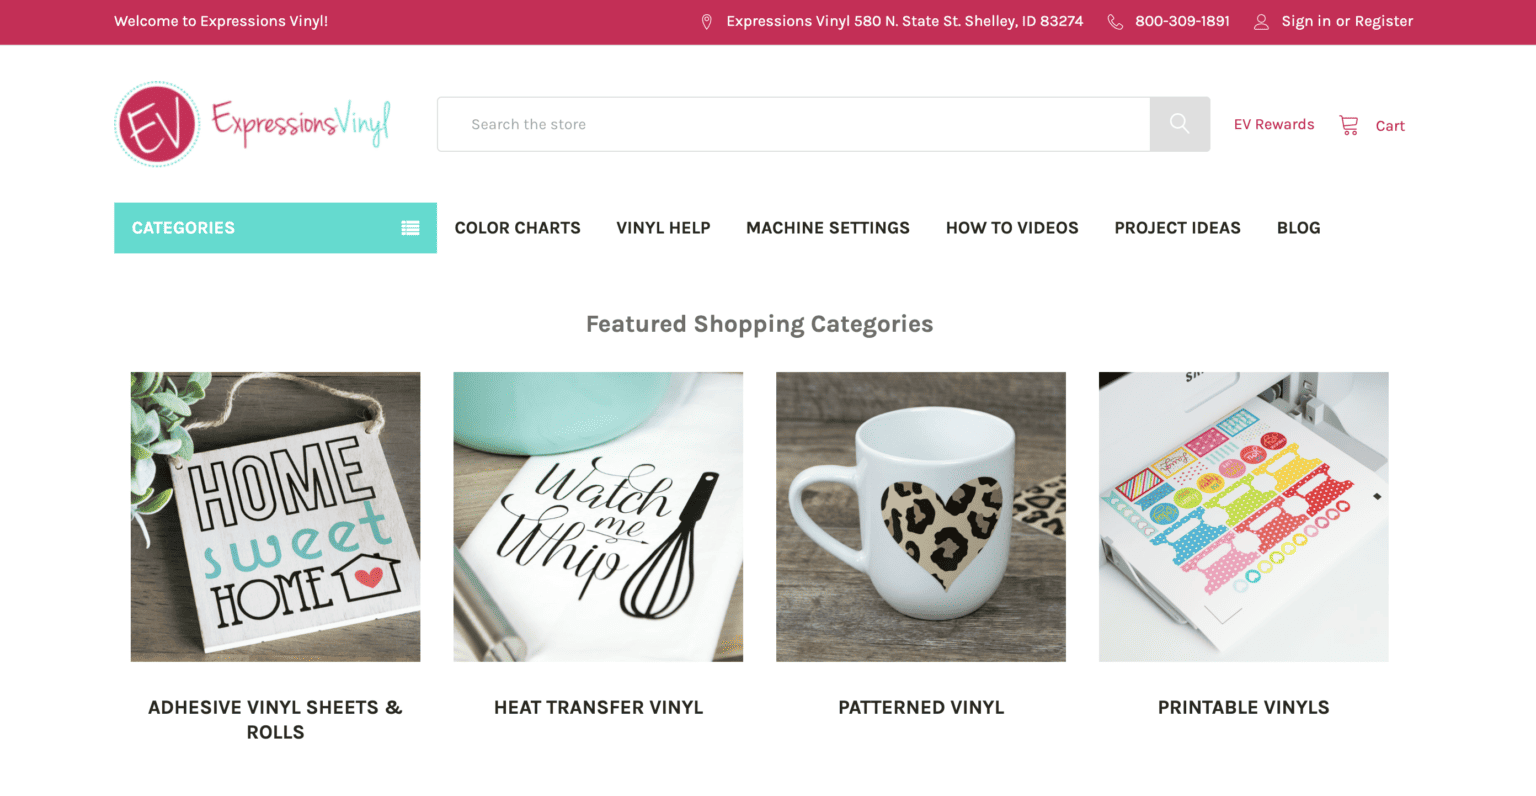Viewport: 1536px width, 796px height.
Task: Select the Color Charts menu item
Action: [x=518, y=227]
